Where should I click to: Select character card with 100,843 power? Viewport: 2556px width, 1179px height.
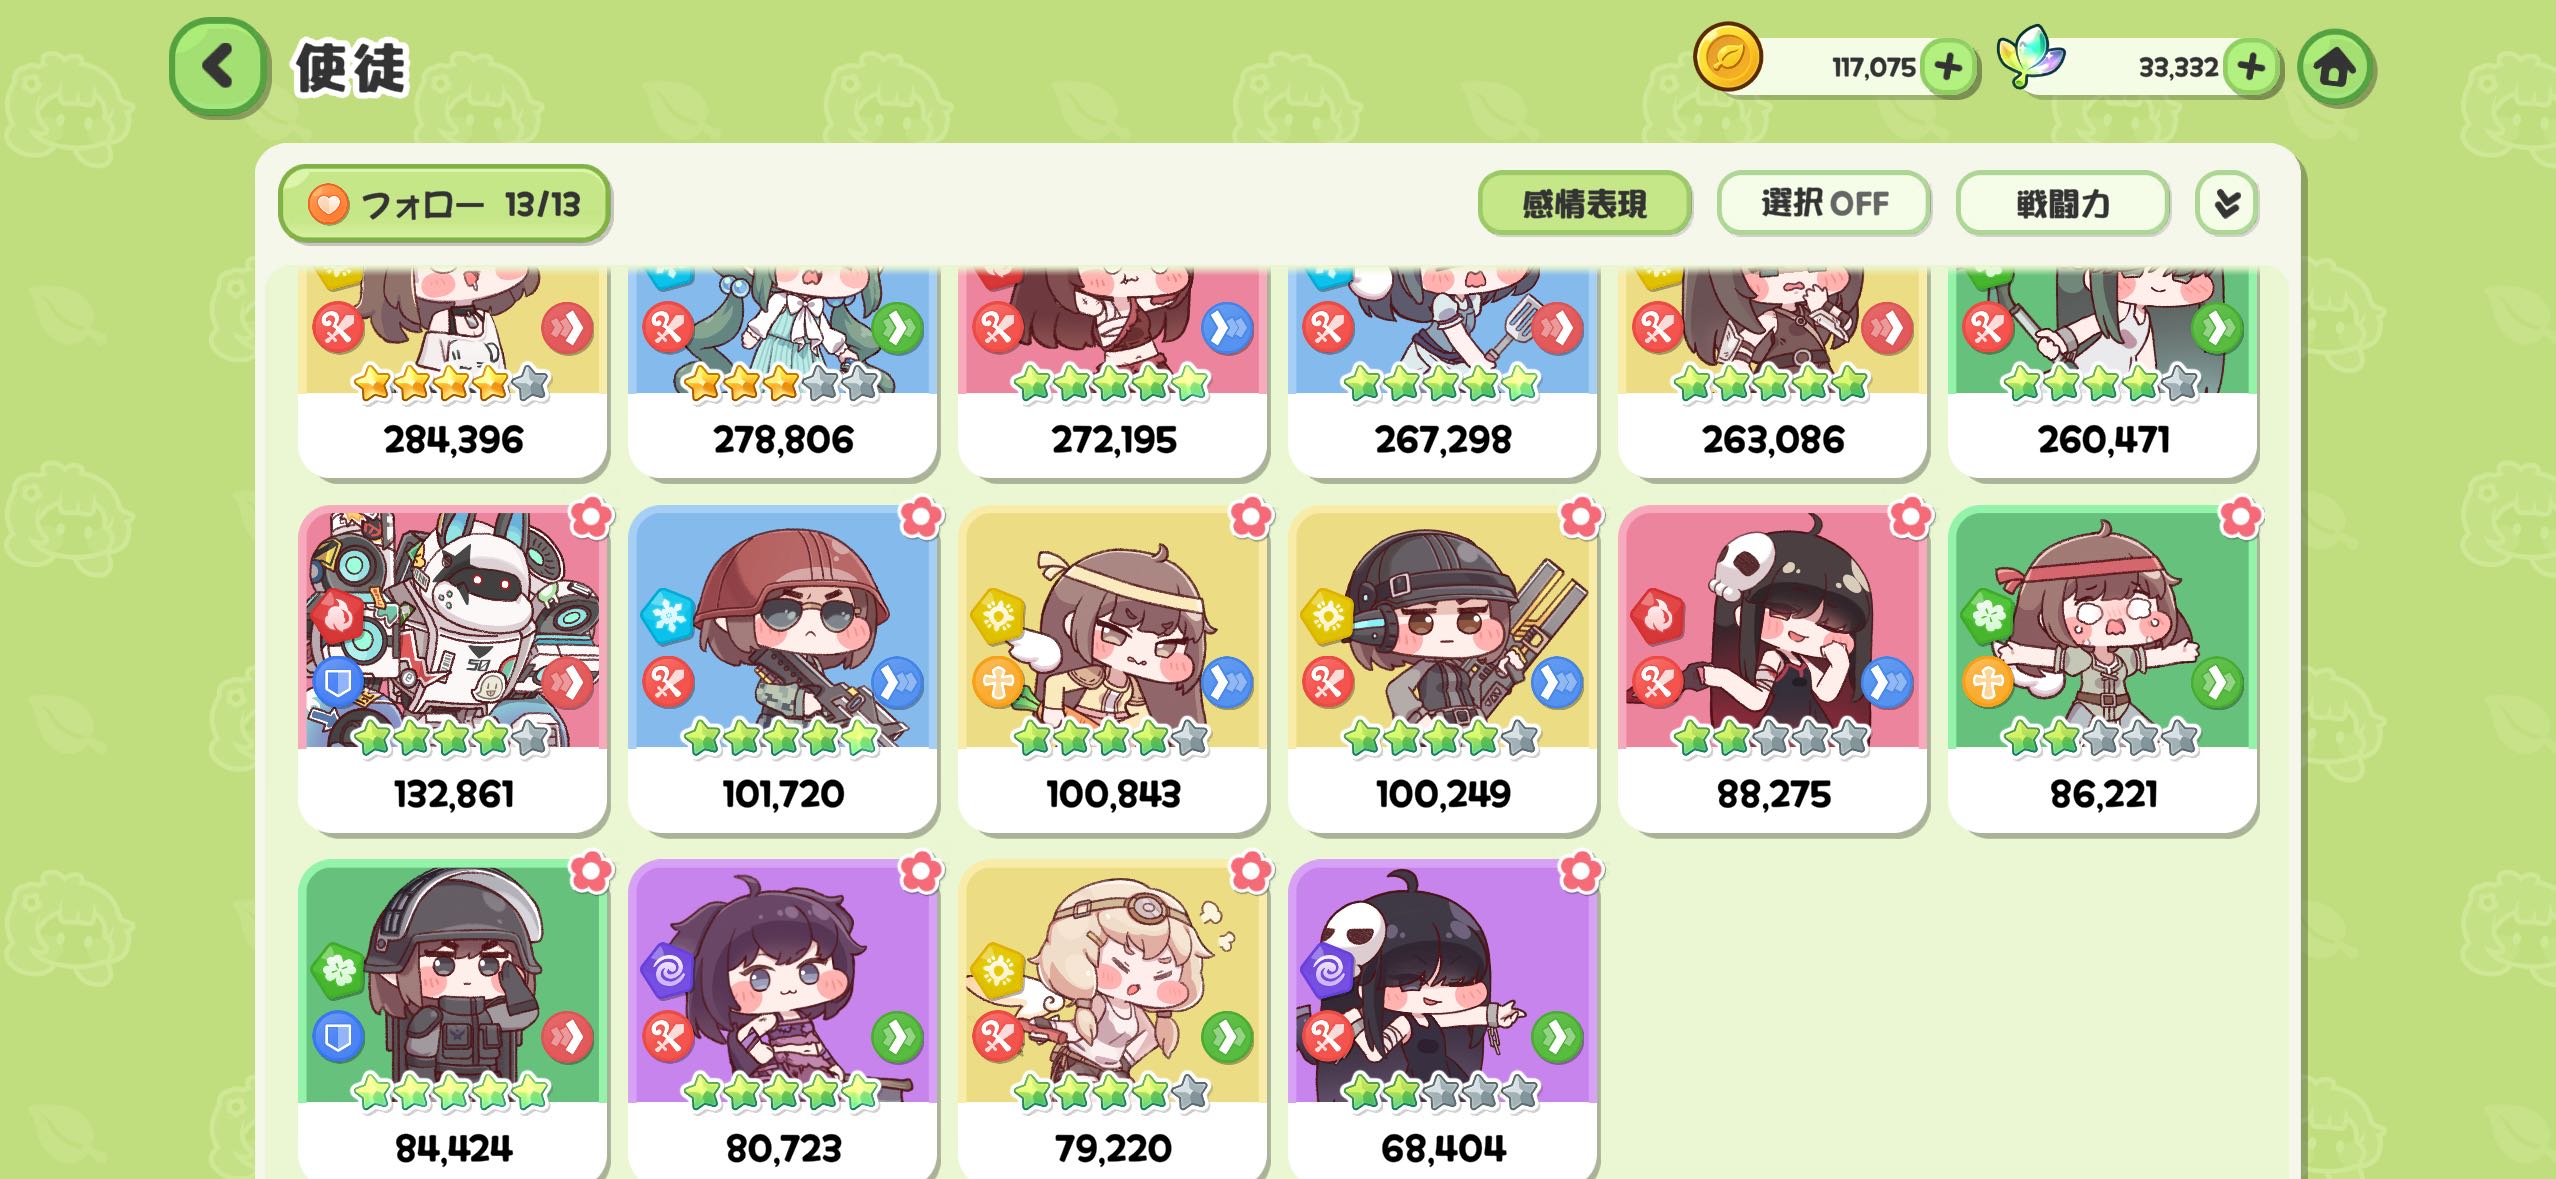point(1113,669)
